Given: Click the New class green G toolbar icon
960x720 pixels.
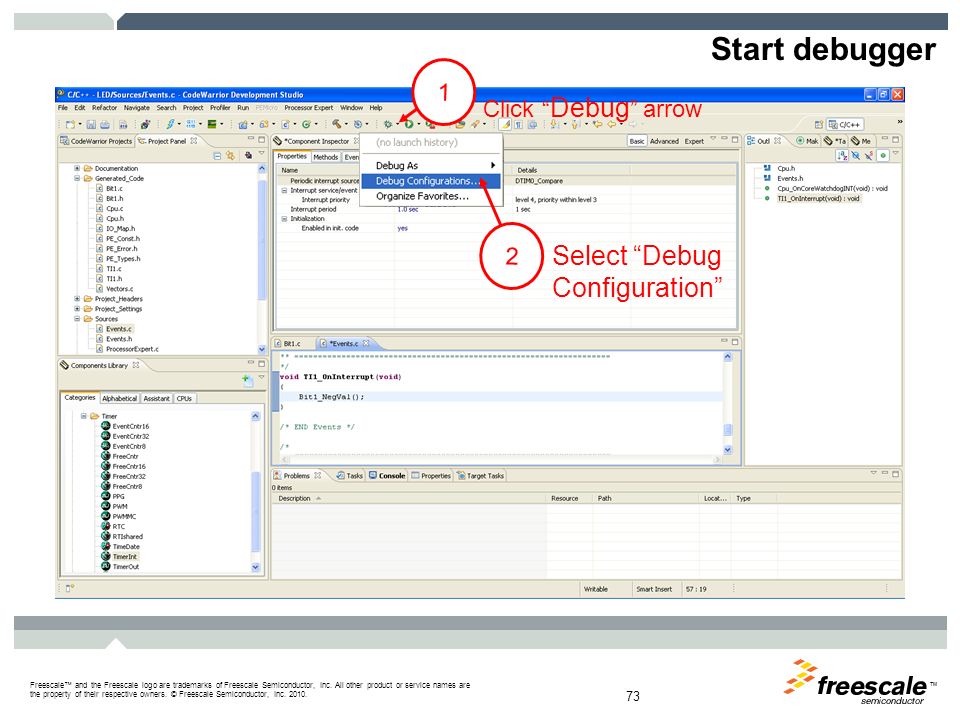Looking at the screenshot, I should pyautogui.click(x=306, y=124).
